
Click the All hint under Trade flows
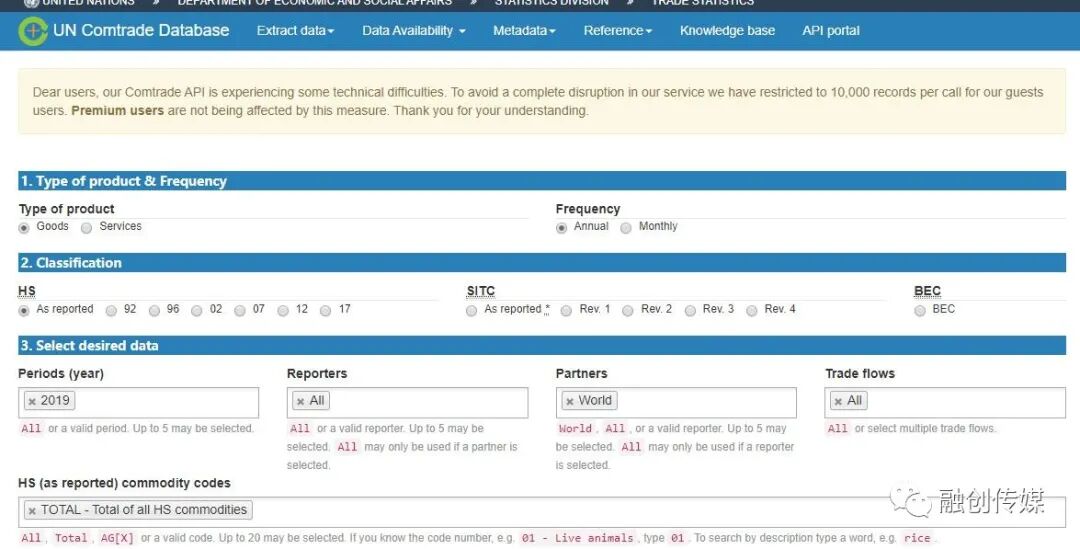coord(838,428)
